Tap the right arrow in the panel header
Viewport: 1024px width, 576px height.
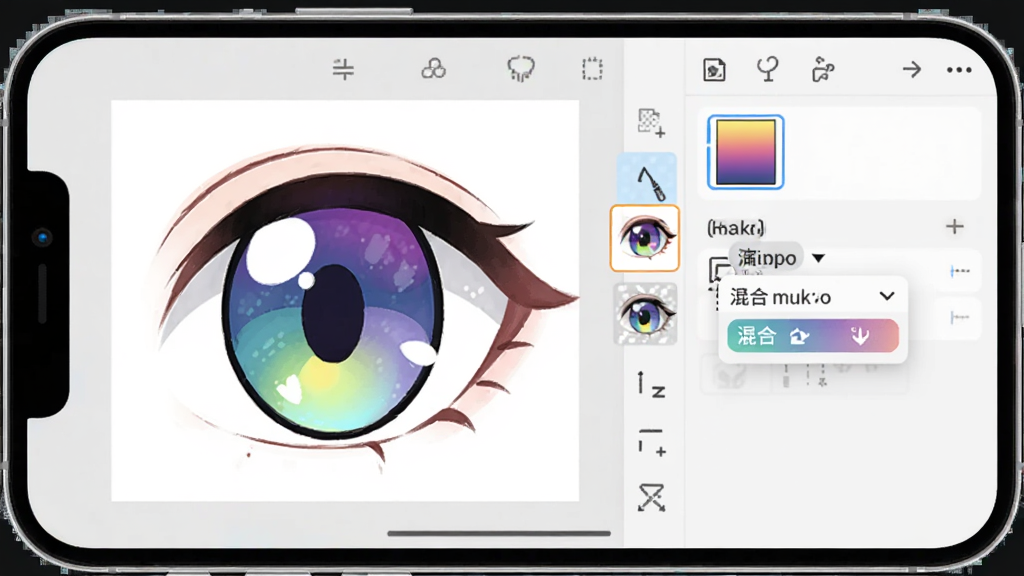click(x=912, y=69)
